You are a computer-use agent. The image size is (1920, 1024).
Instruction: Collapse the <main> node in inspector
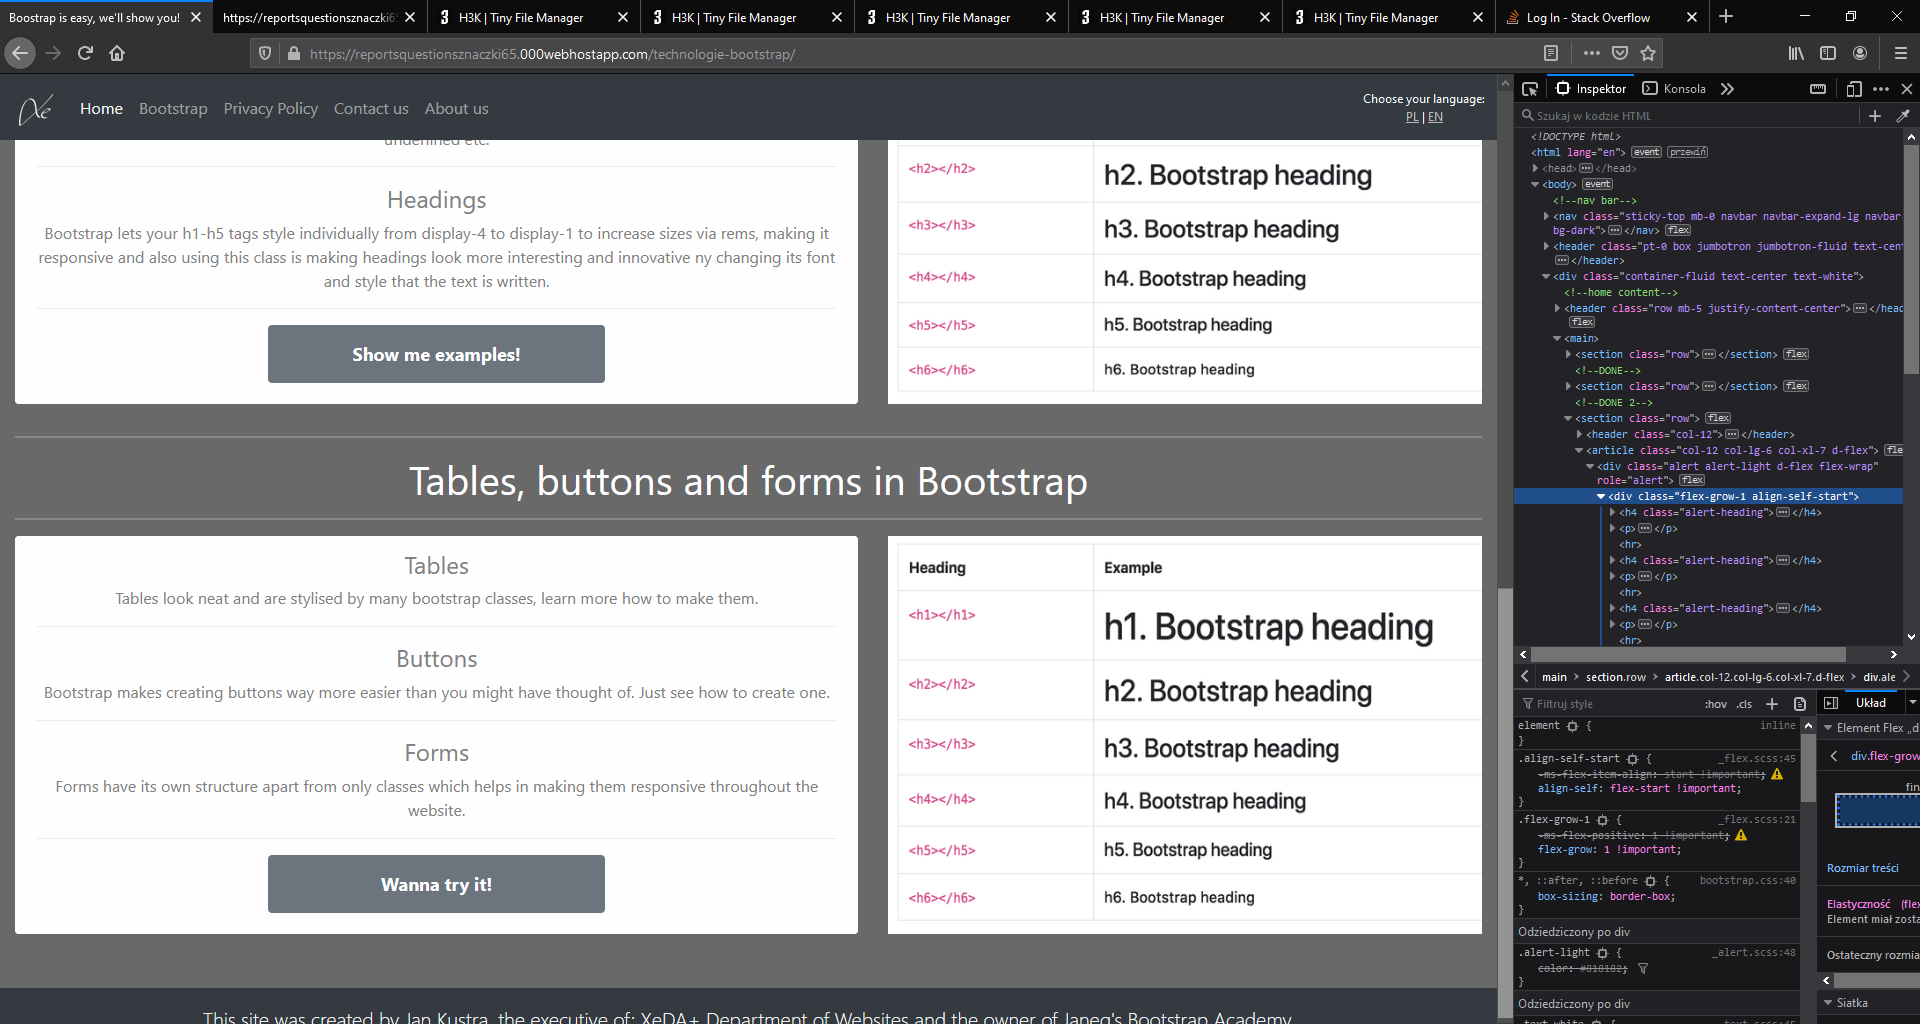tap(1557, 338)
